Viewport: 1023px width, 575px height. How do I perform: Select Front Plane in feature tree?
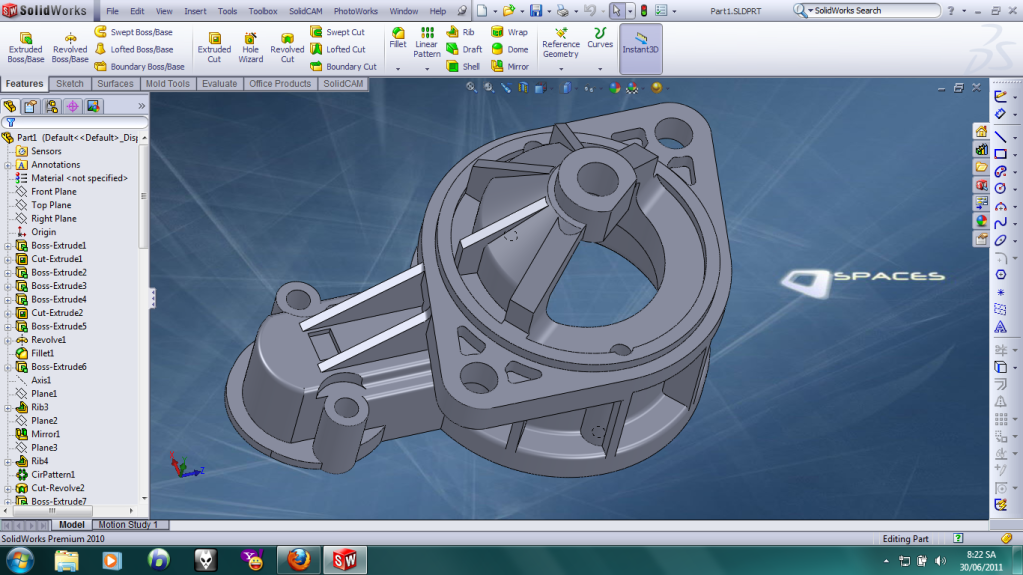[x=53, y=192]
